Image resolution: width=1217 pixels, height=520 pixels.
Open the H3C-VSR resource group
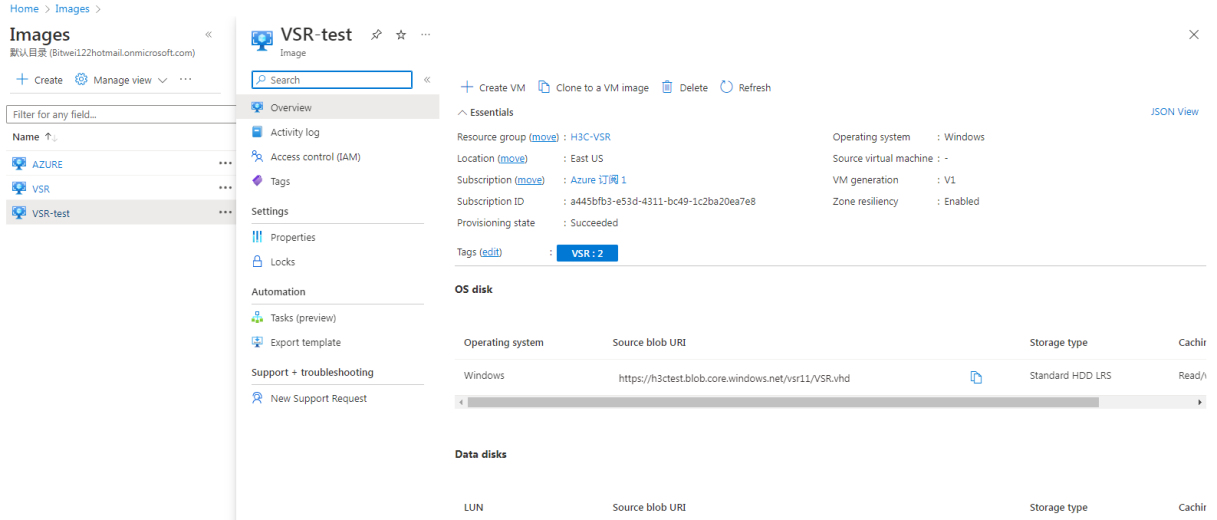pyautogui.click(x=590, y=137)
